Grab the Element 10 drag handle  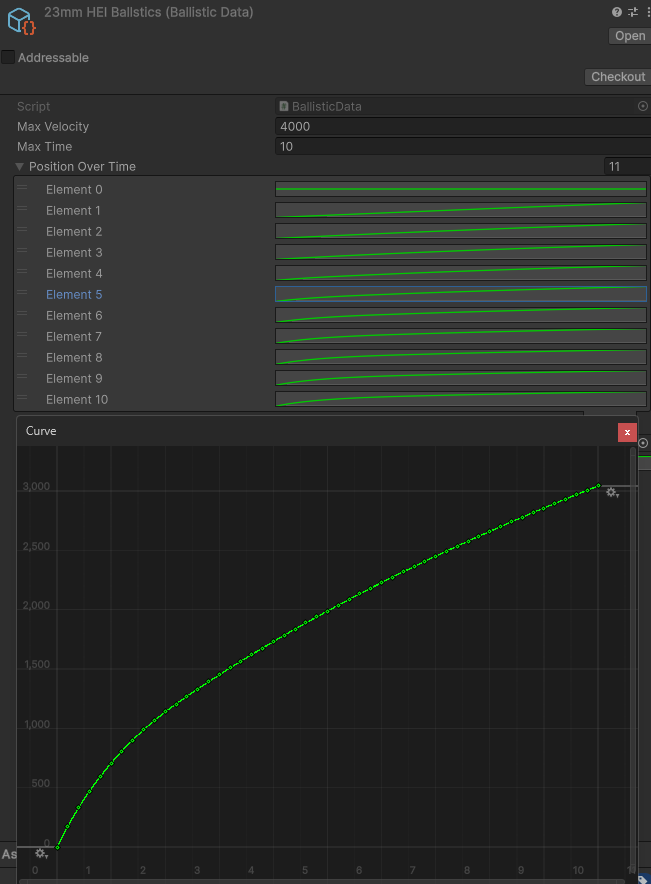click(x=22, y=399)
